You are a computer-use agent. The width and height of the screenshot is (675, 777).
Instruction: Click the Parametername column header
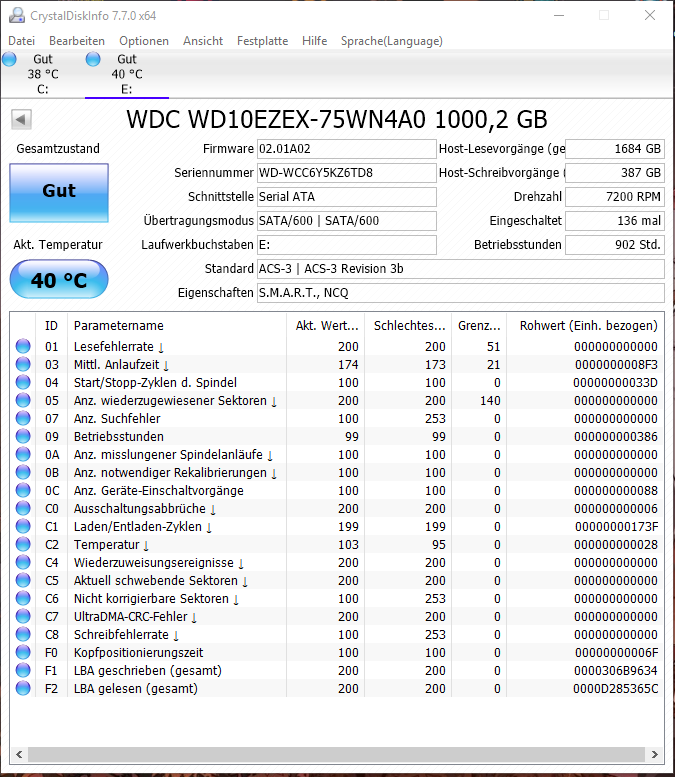(x=177, y=326)
